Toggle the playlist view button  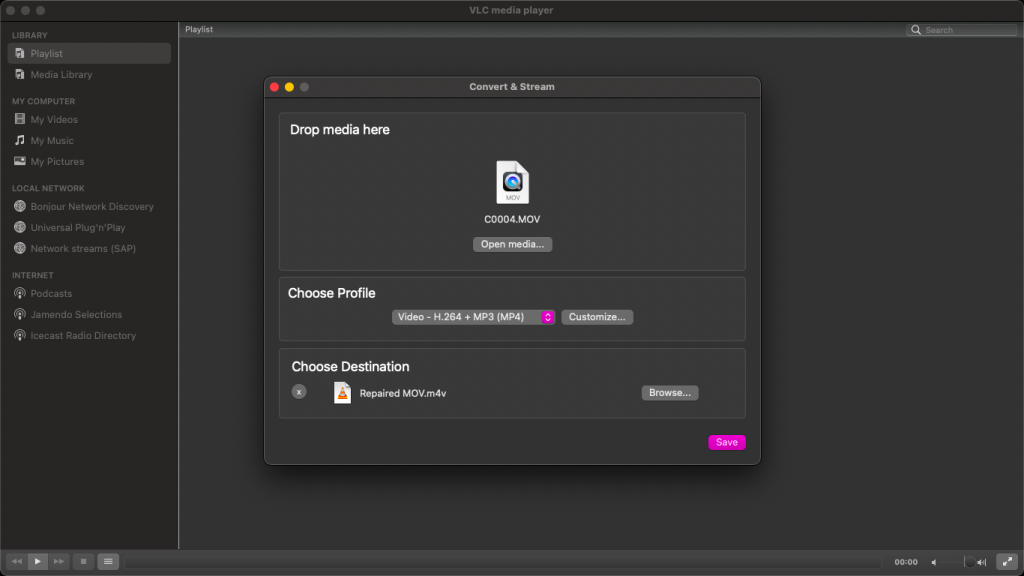coord(108,562)
